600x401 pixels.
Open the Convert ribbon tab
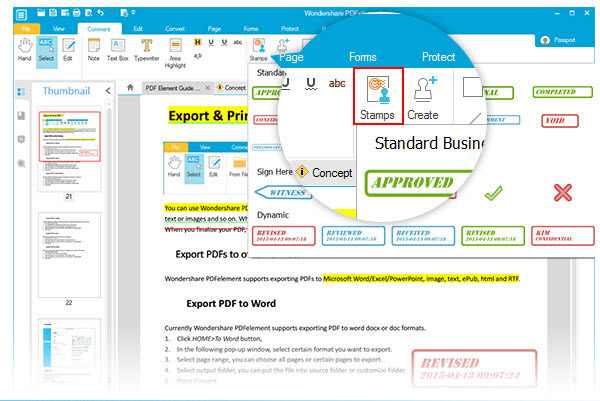[x=175, y=29]
